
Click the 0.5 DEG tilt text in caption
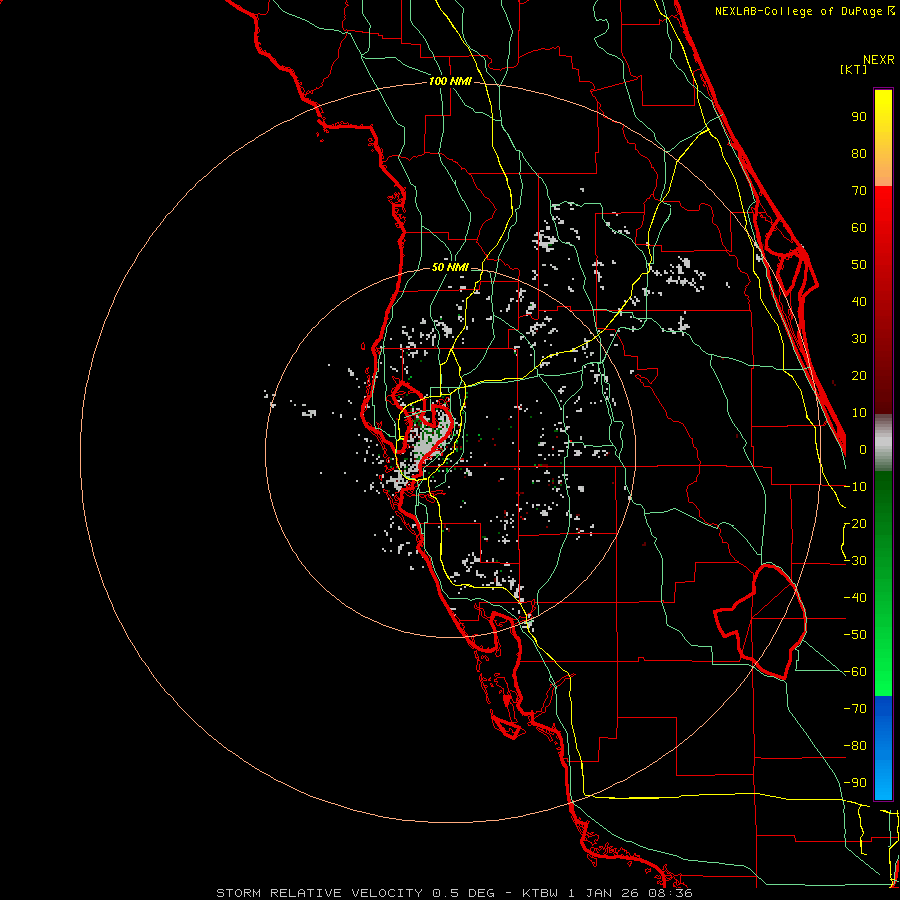[x=463, y=893]
